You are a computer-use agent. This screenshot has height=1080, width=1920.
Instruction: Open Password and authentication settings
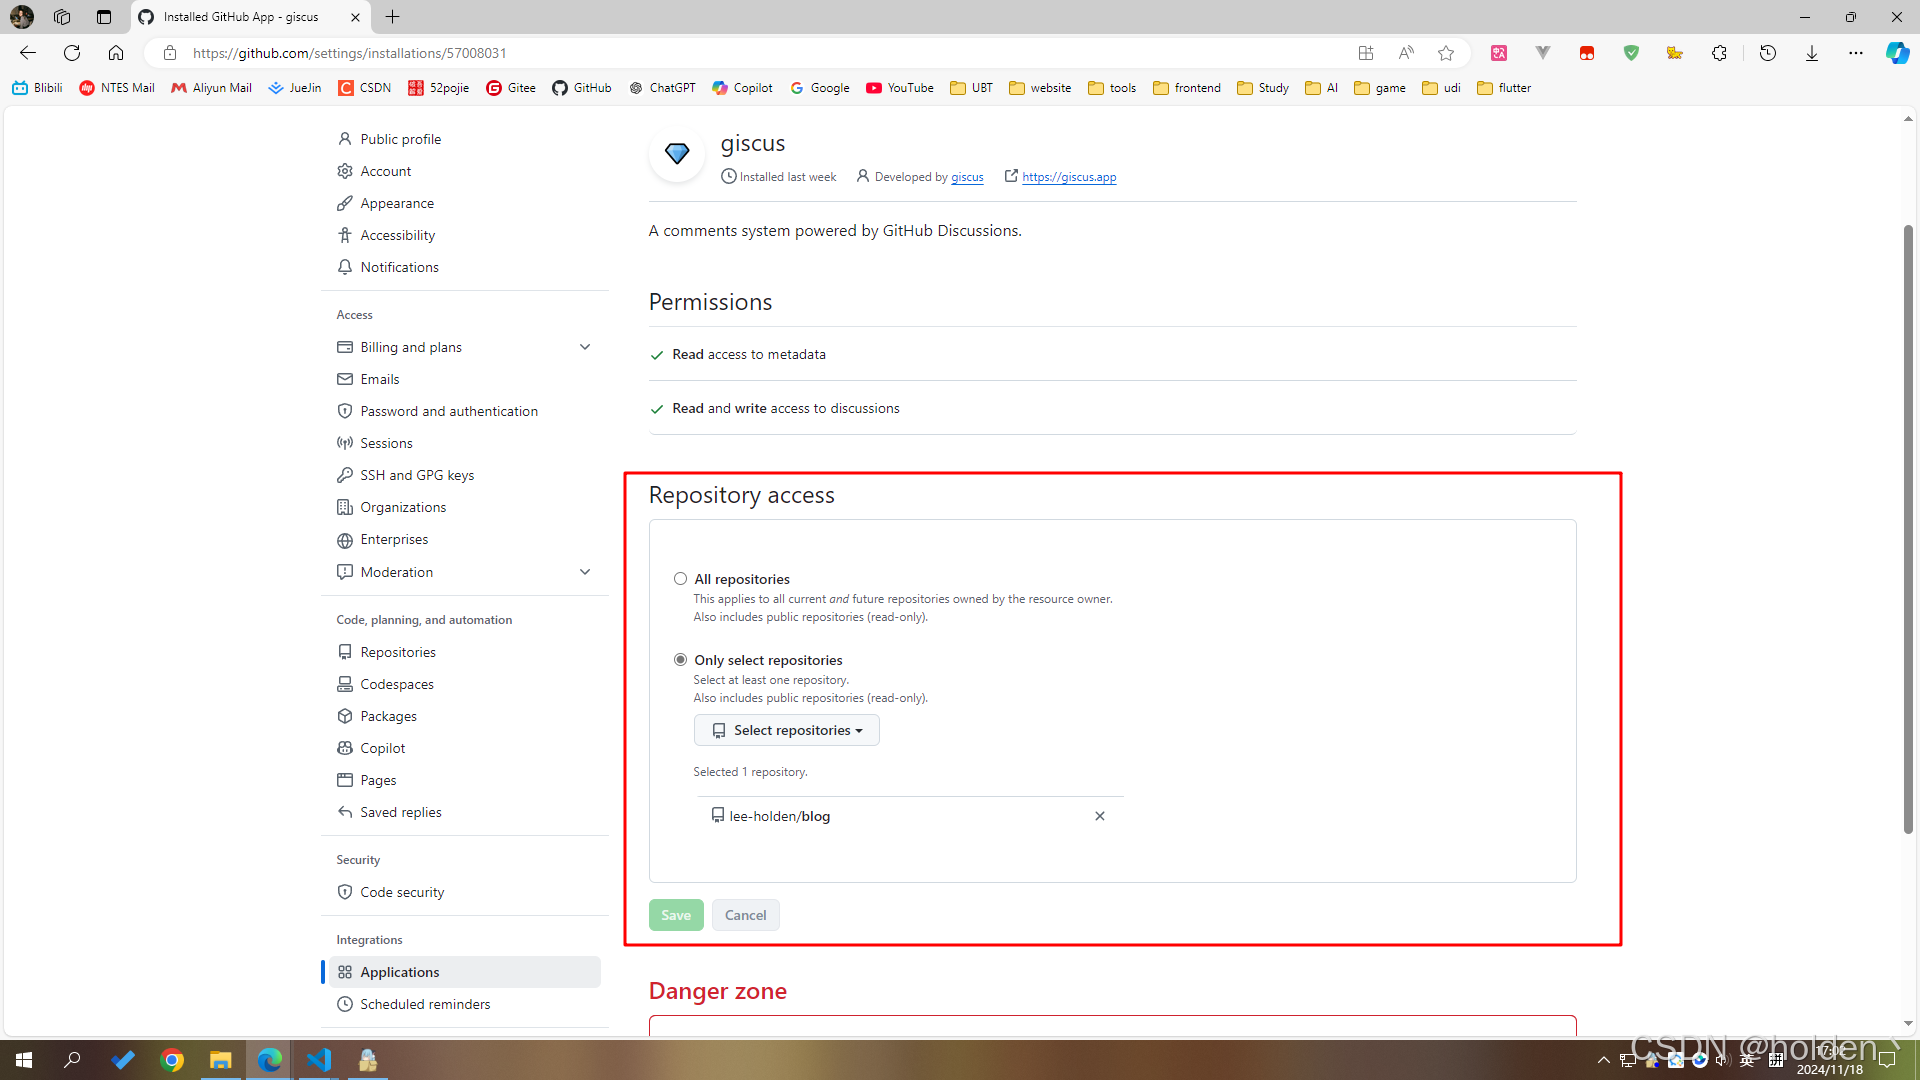(x=449, y=411)
